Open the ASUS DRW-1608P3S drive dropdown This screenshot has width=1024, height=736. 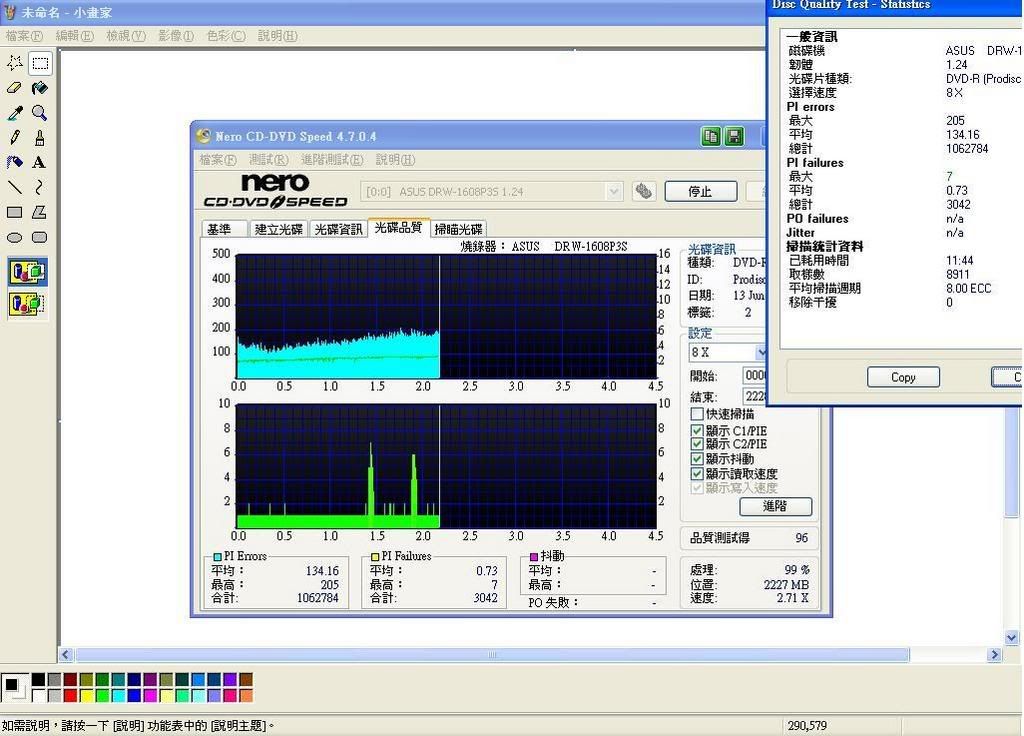[613, 191]
